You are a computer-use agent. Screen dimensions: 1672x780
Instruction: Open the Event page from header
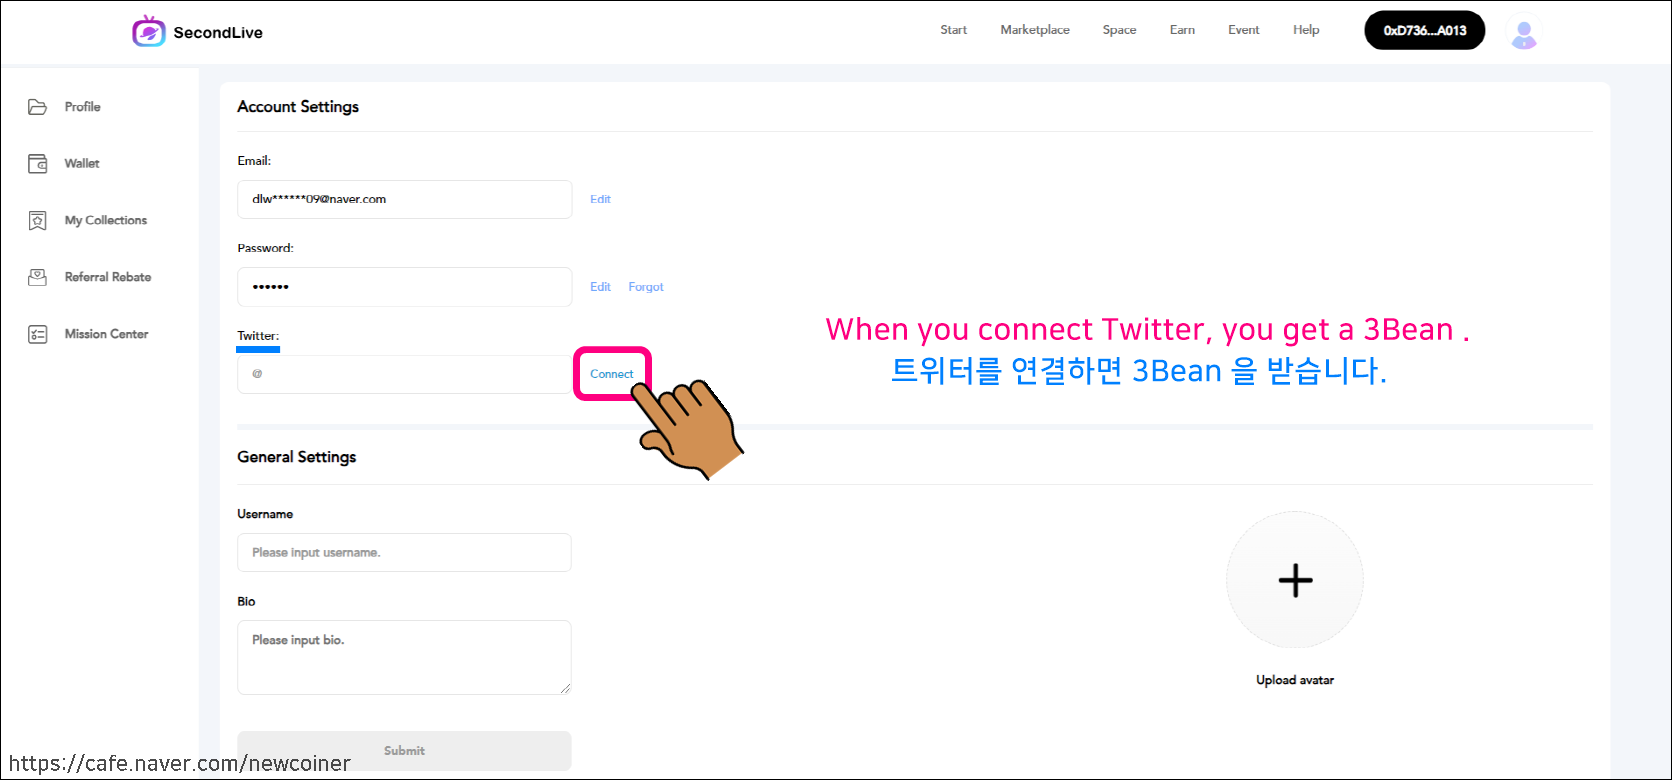[1243, 30]
